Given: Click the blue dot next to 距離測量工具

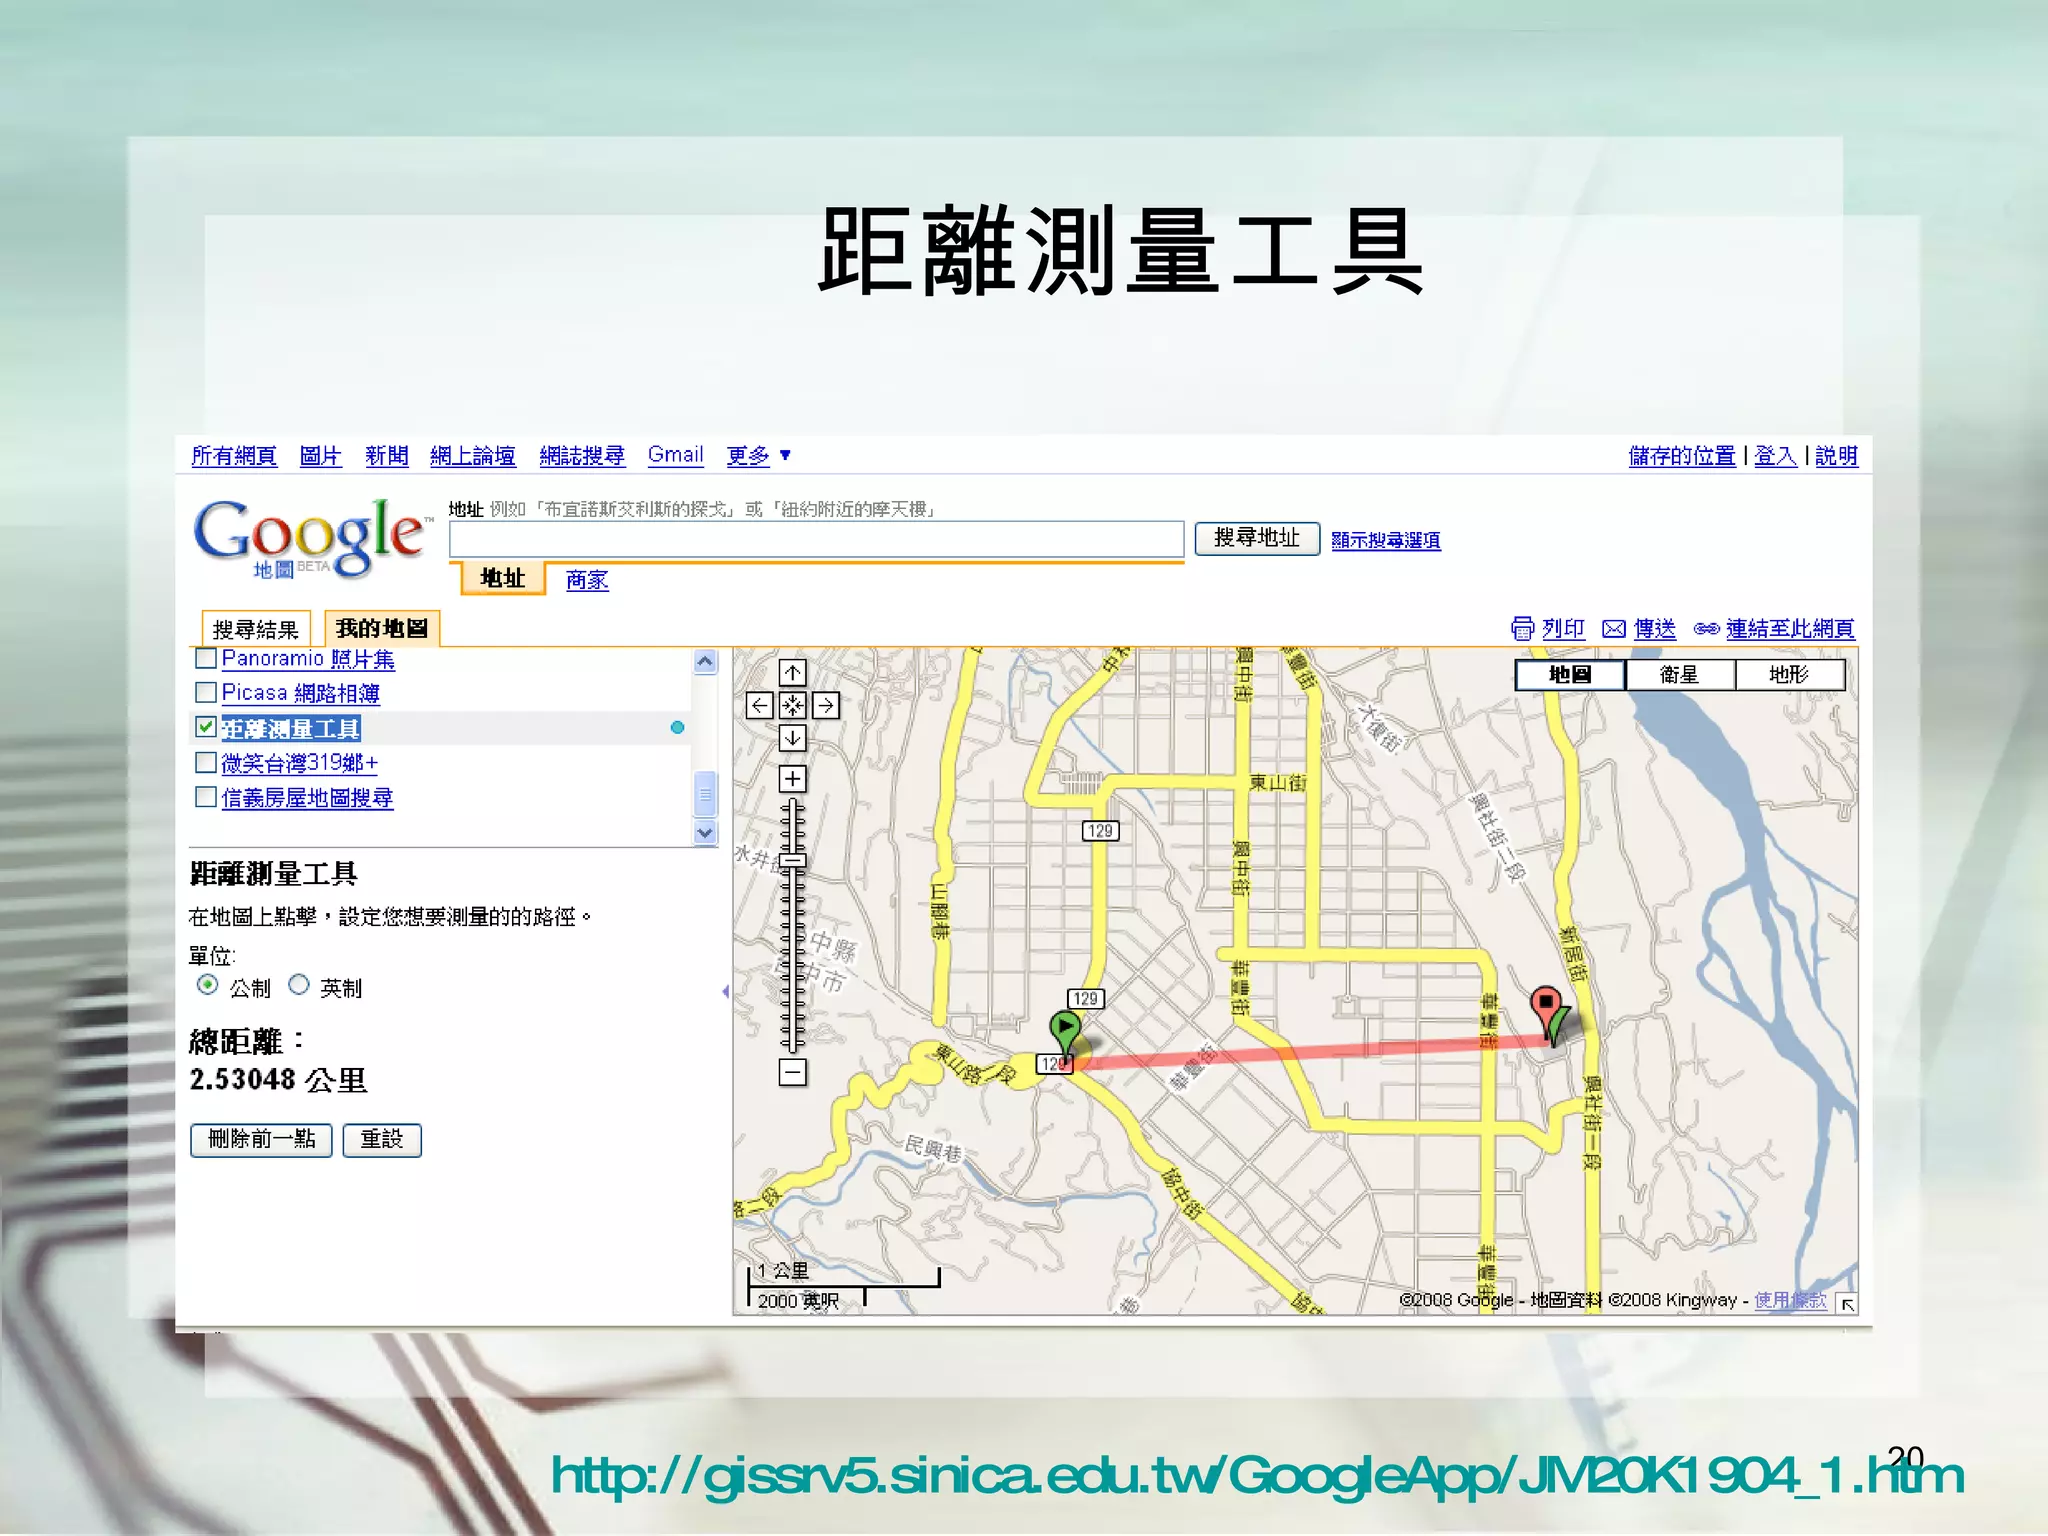Looking at the screenshot, I should [677, 728].
